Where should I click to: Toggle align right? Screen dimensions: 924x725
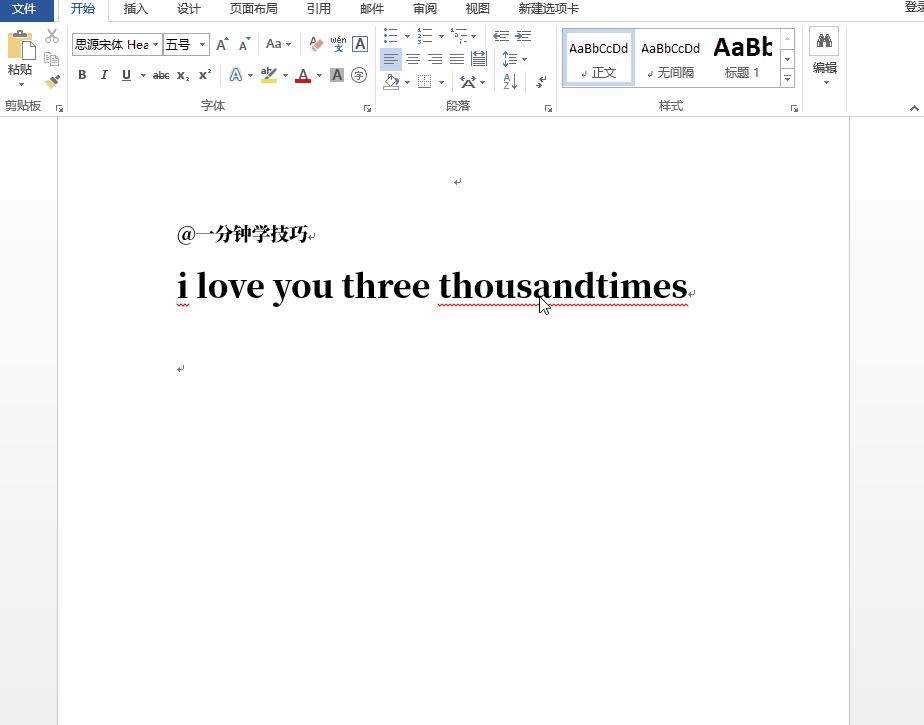(435, 59)
